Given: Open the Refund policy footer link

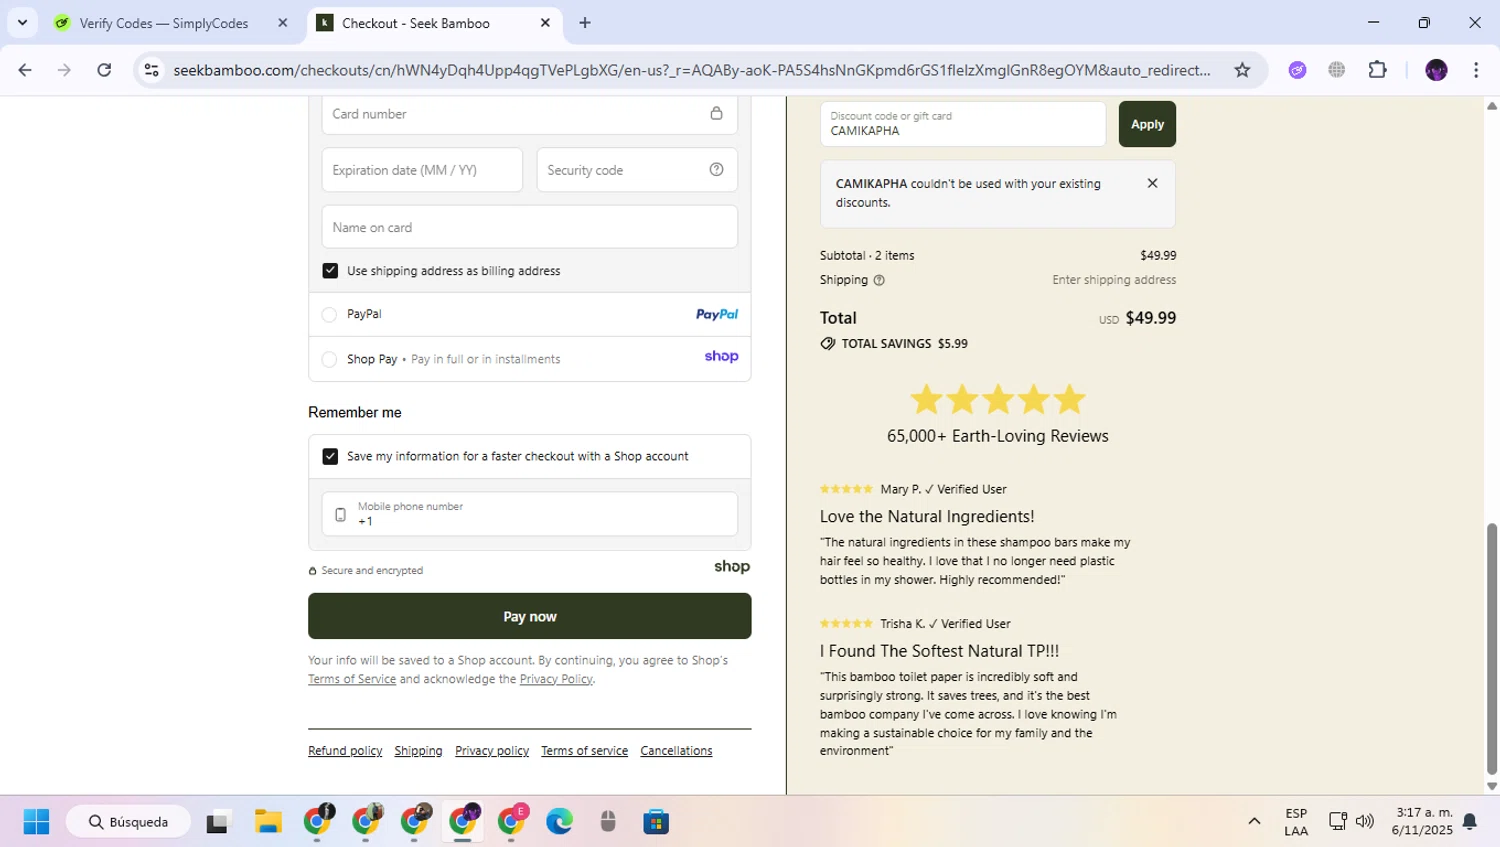Looking at the screenshot, I should [345, 751].
